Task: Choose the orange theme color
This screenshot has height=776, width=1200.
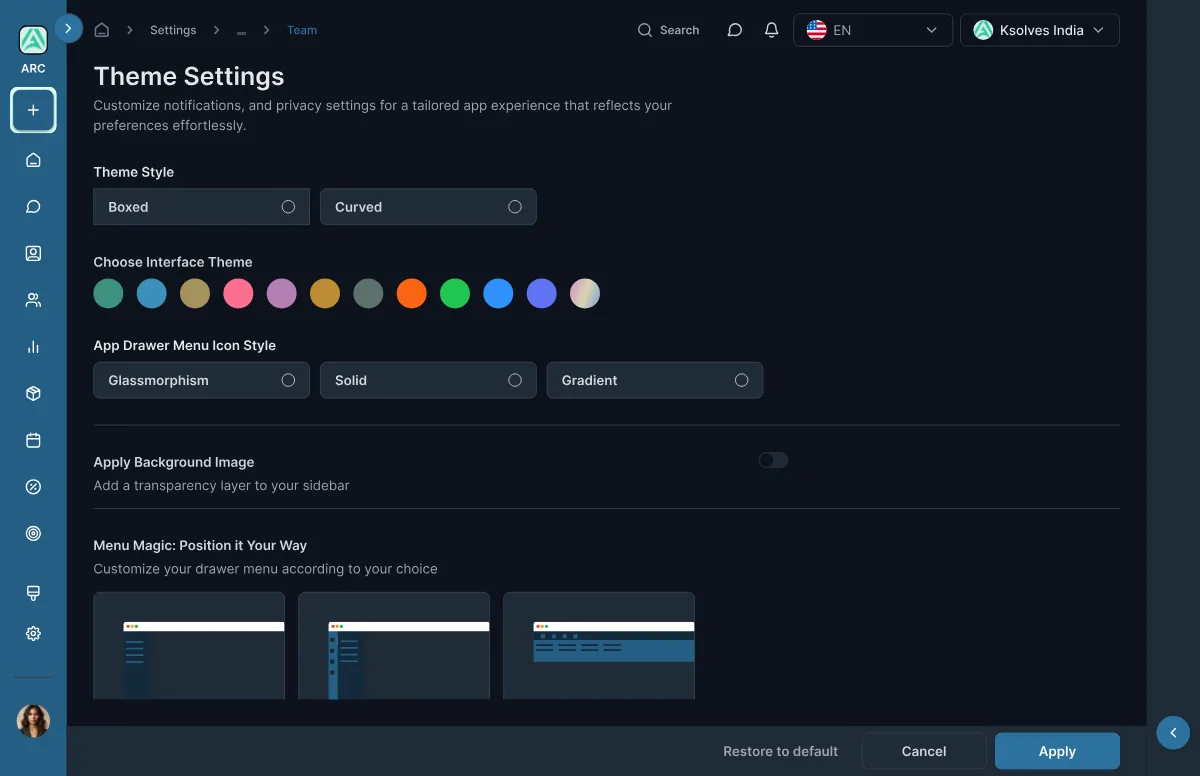Action: pyautogui.click(x=412, y=293)
